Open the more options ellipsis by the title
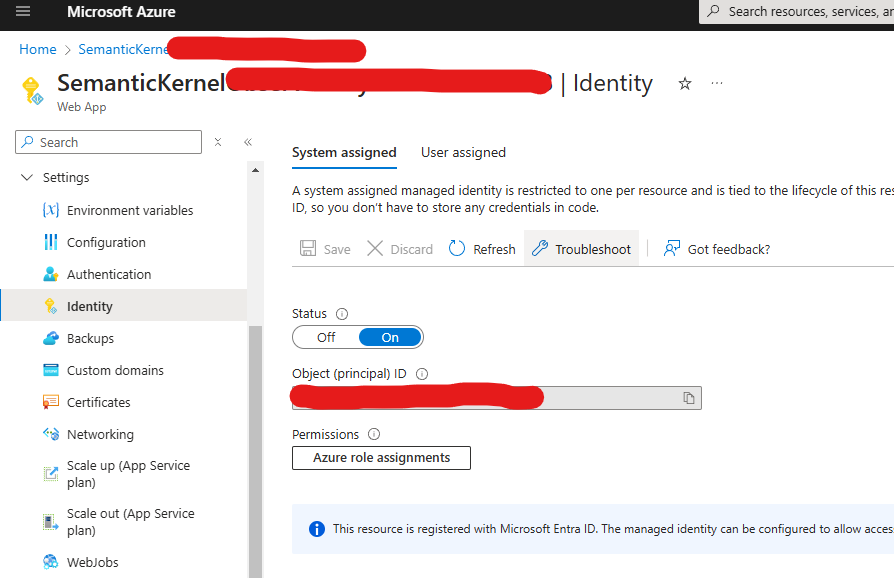The width and height of the screenshot is (894, 578). coord(717,83)
